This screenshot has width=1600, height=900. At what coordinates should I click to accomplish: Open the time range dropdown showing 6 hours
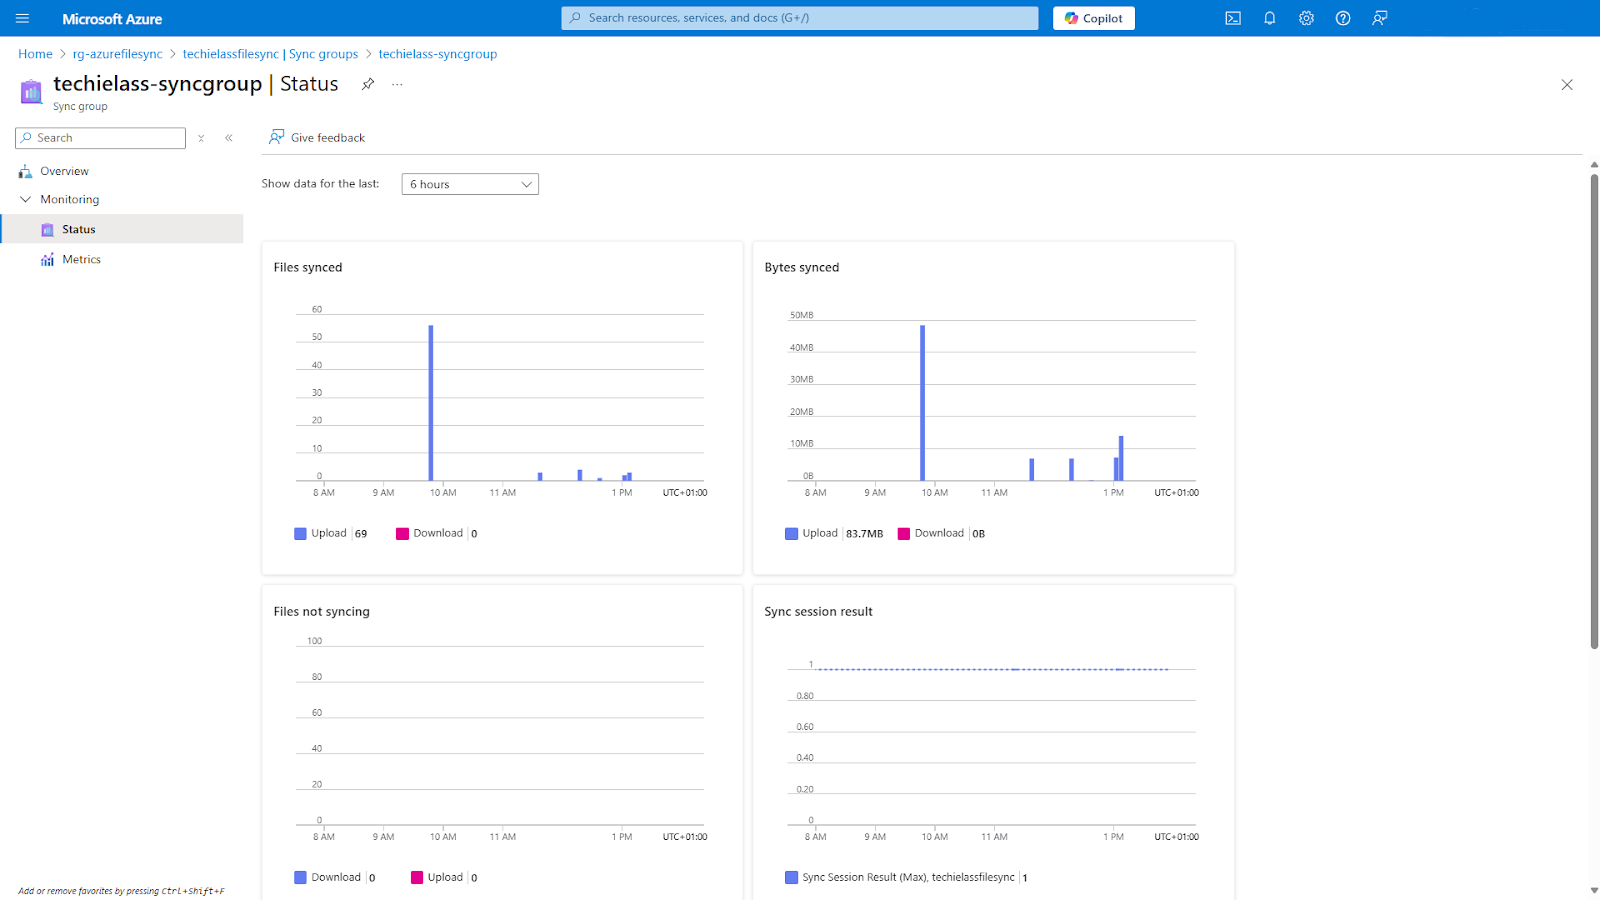click(469, 183)
